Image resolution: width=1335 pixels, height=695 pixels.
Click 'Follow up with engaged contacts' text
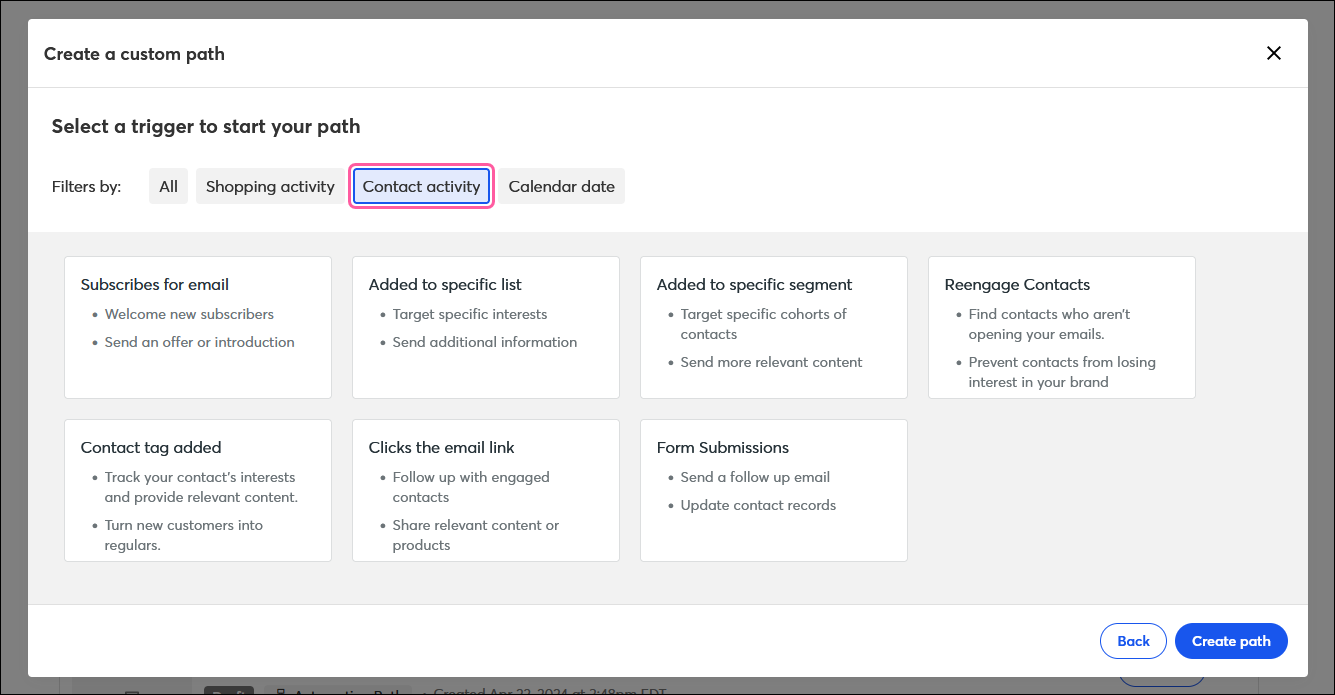click(471, 487)
